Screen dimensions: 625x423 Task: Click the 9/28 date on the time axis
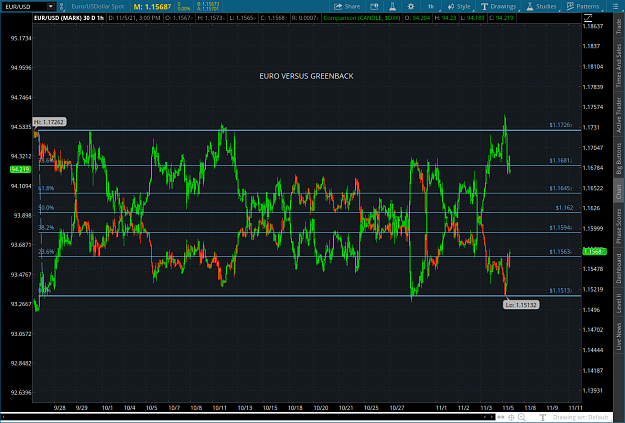tap(59, 408)
